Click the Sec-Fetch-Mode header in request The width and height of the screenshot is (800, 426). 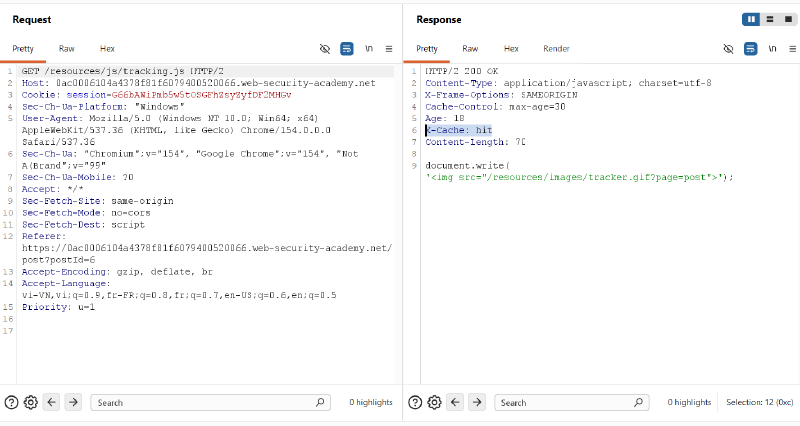tap(86, 213)
